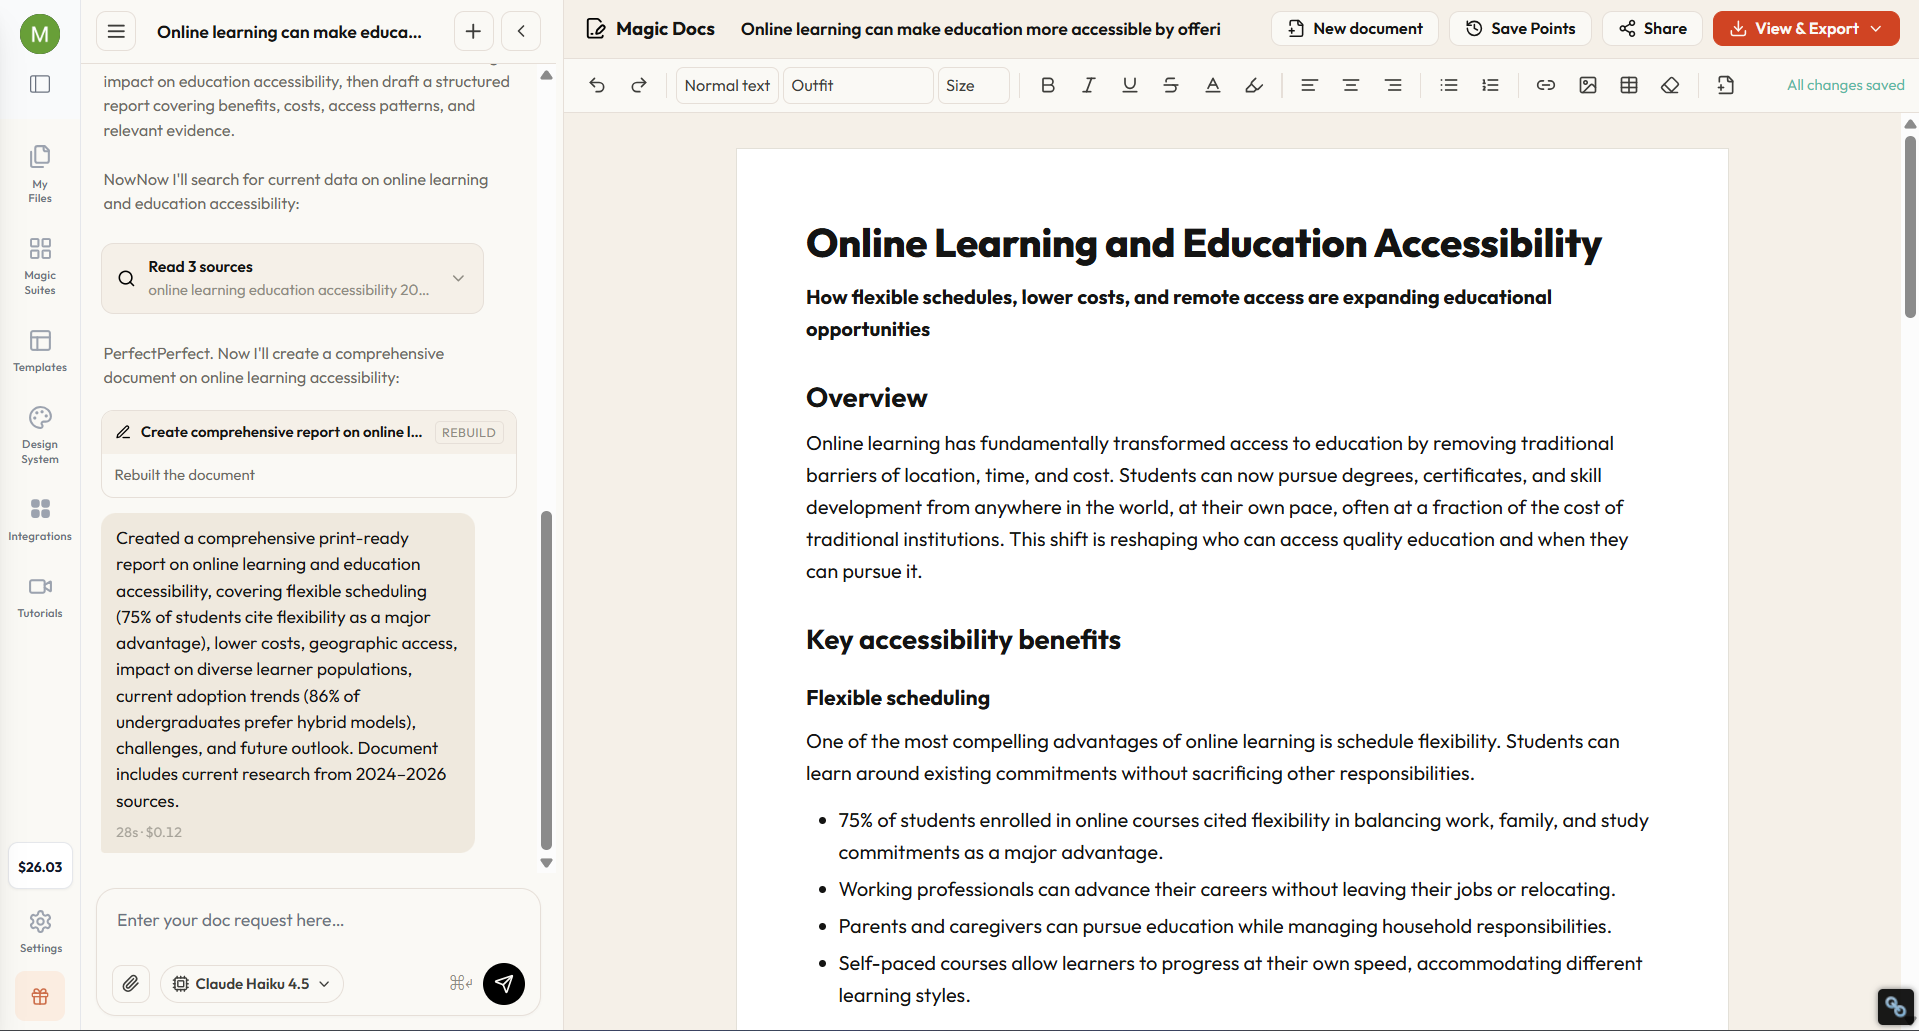This screenshot has height=1031, width=1919.
Task: Click the document scrollbar thumb
Action: [1910, 226]
